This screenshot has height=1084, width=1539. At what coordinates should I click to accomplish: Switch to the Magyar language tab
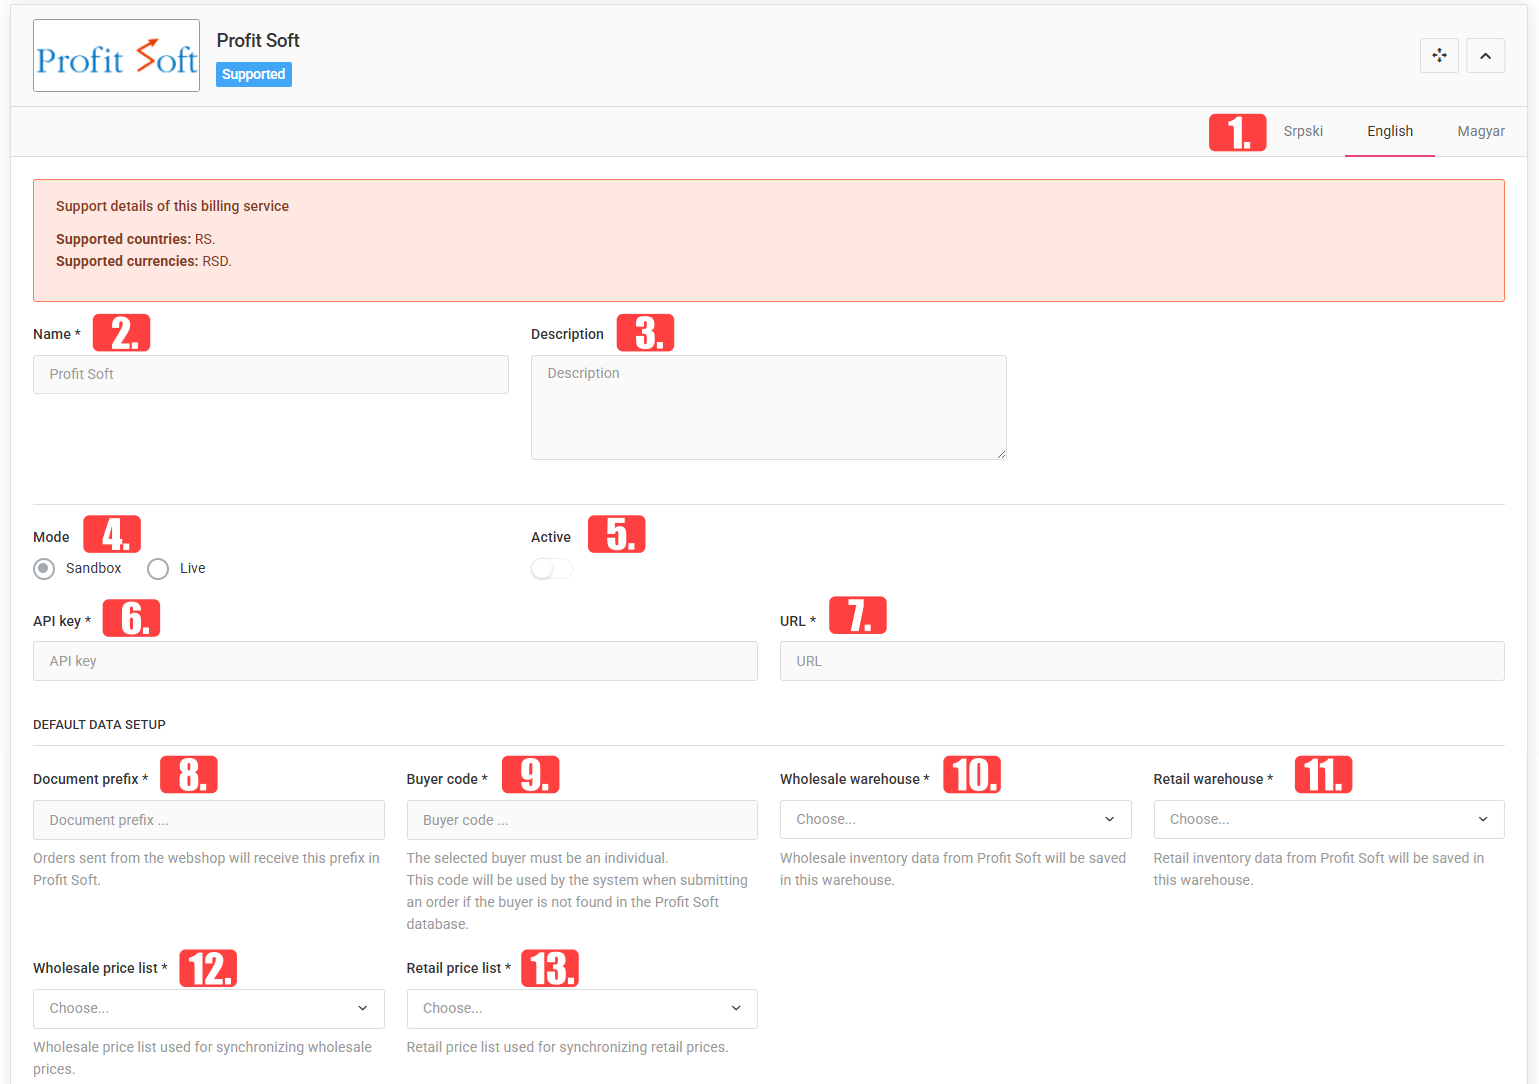click(1481, 131)
